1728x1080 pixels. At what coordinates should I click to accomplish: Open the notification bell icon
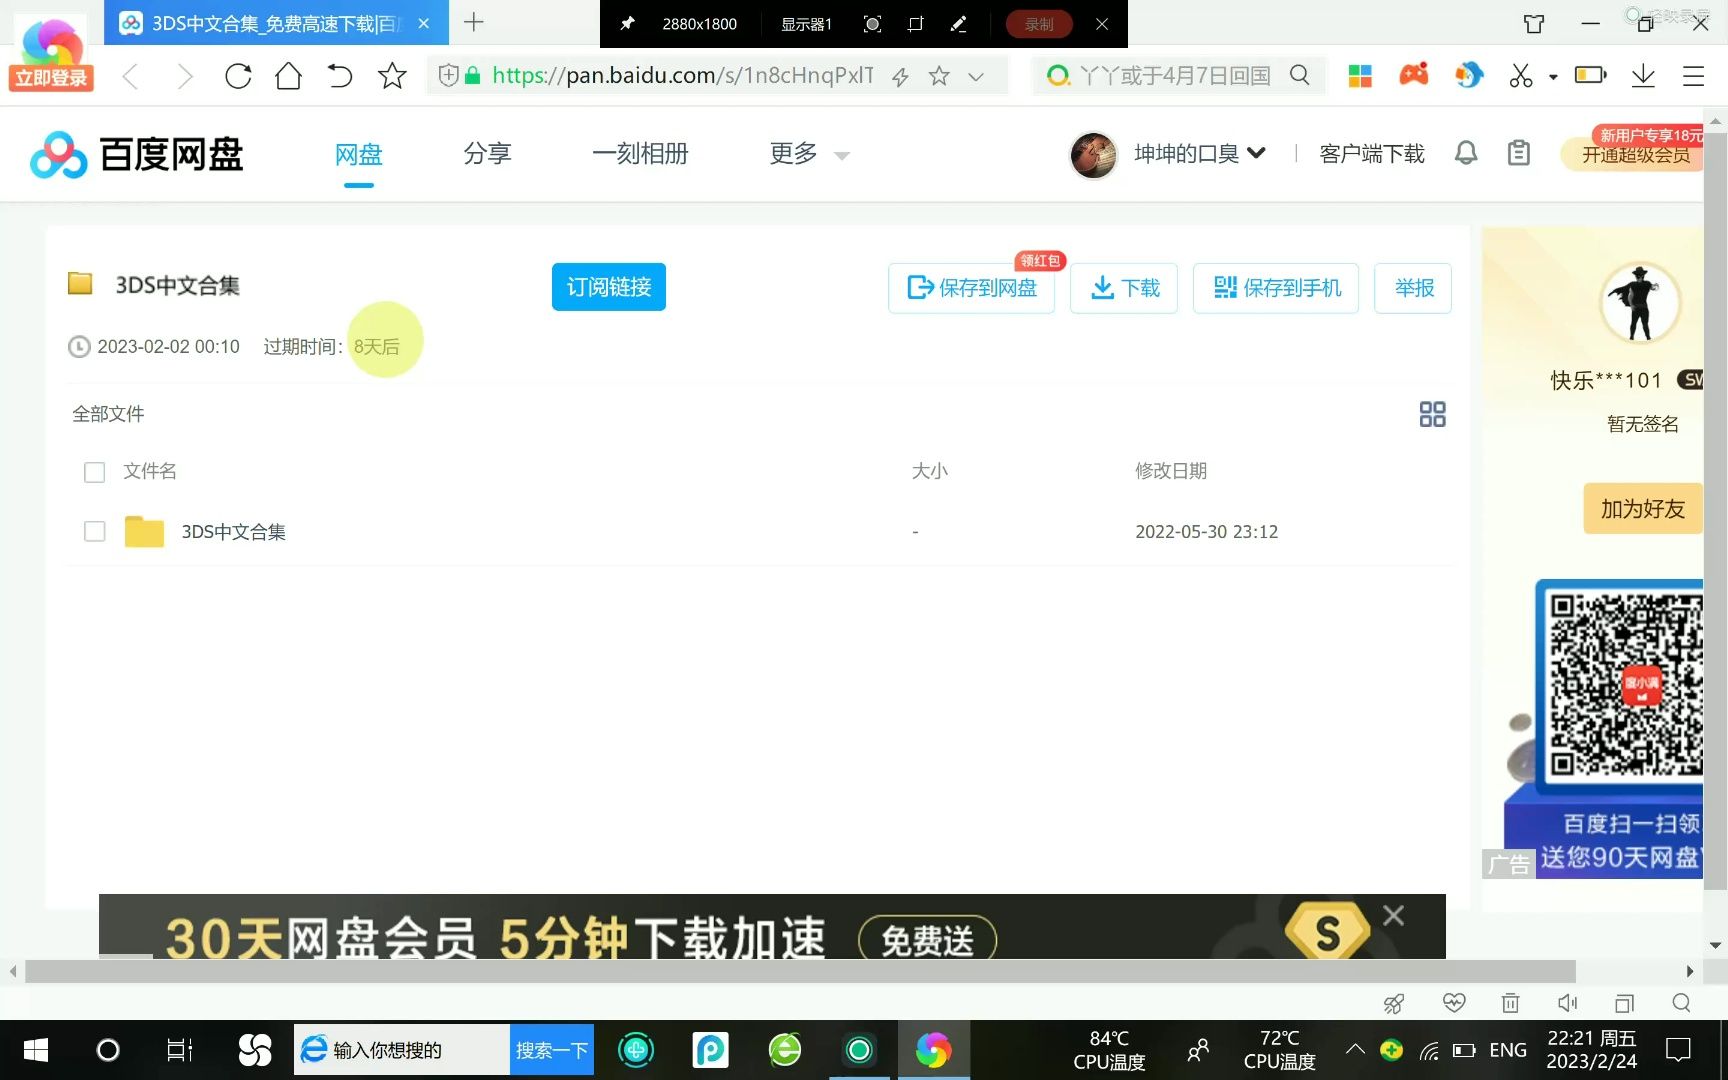pos(1466,153)
